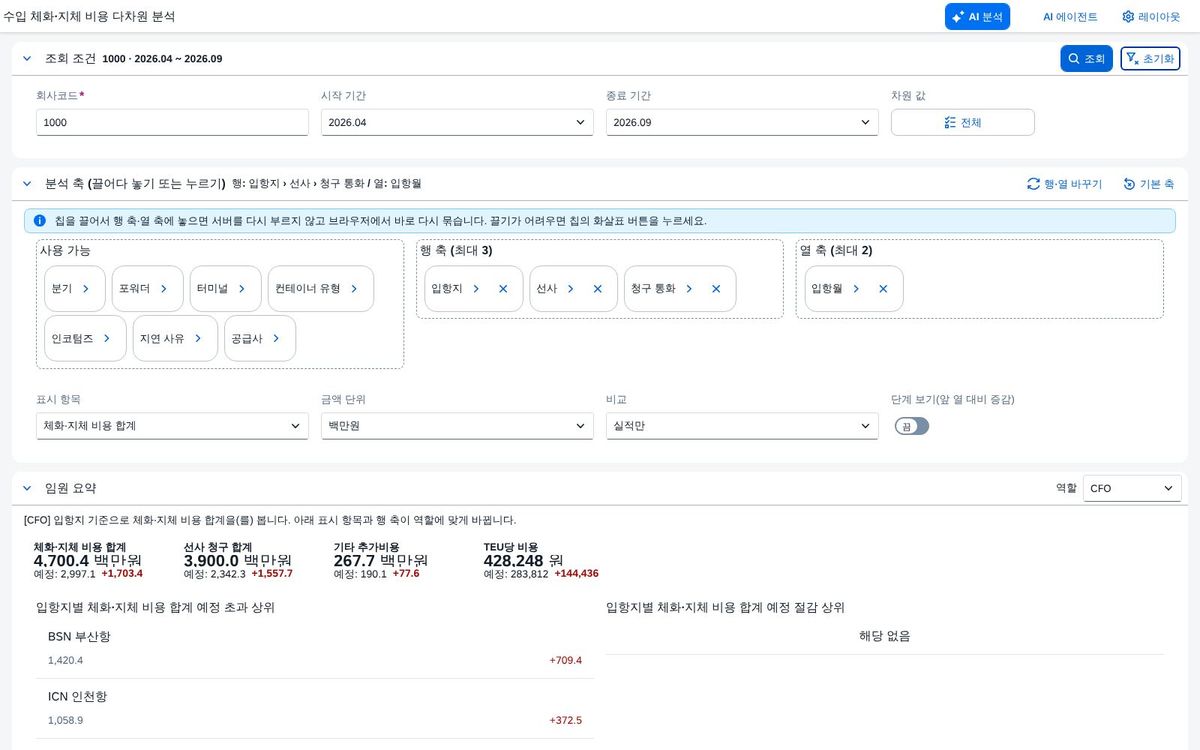Toggle the 단계 보기 switch

(x=912, y=426)
